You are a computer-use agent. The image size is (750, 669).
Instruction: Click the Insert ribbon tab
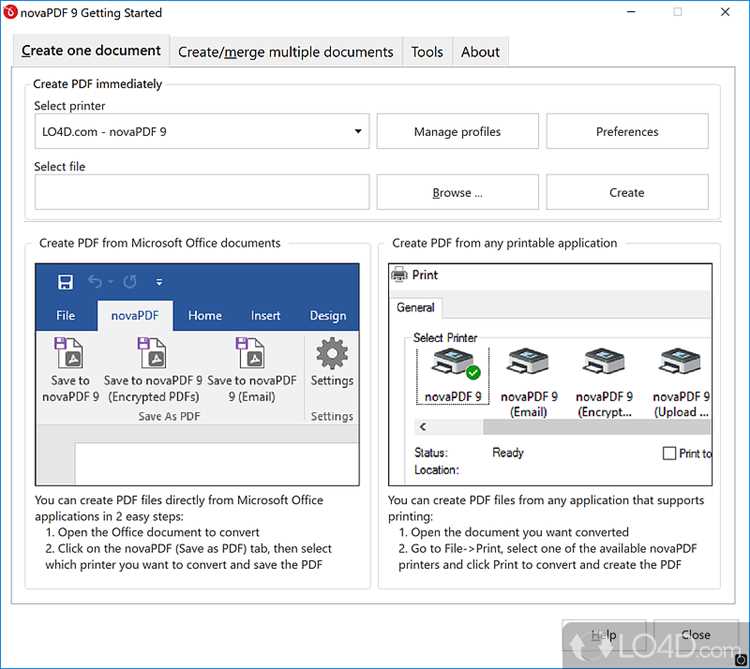click(265, 316)
